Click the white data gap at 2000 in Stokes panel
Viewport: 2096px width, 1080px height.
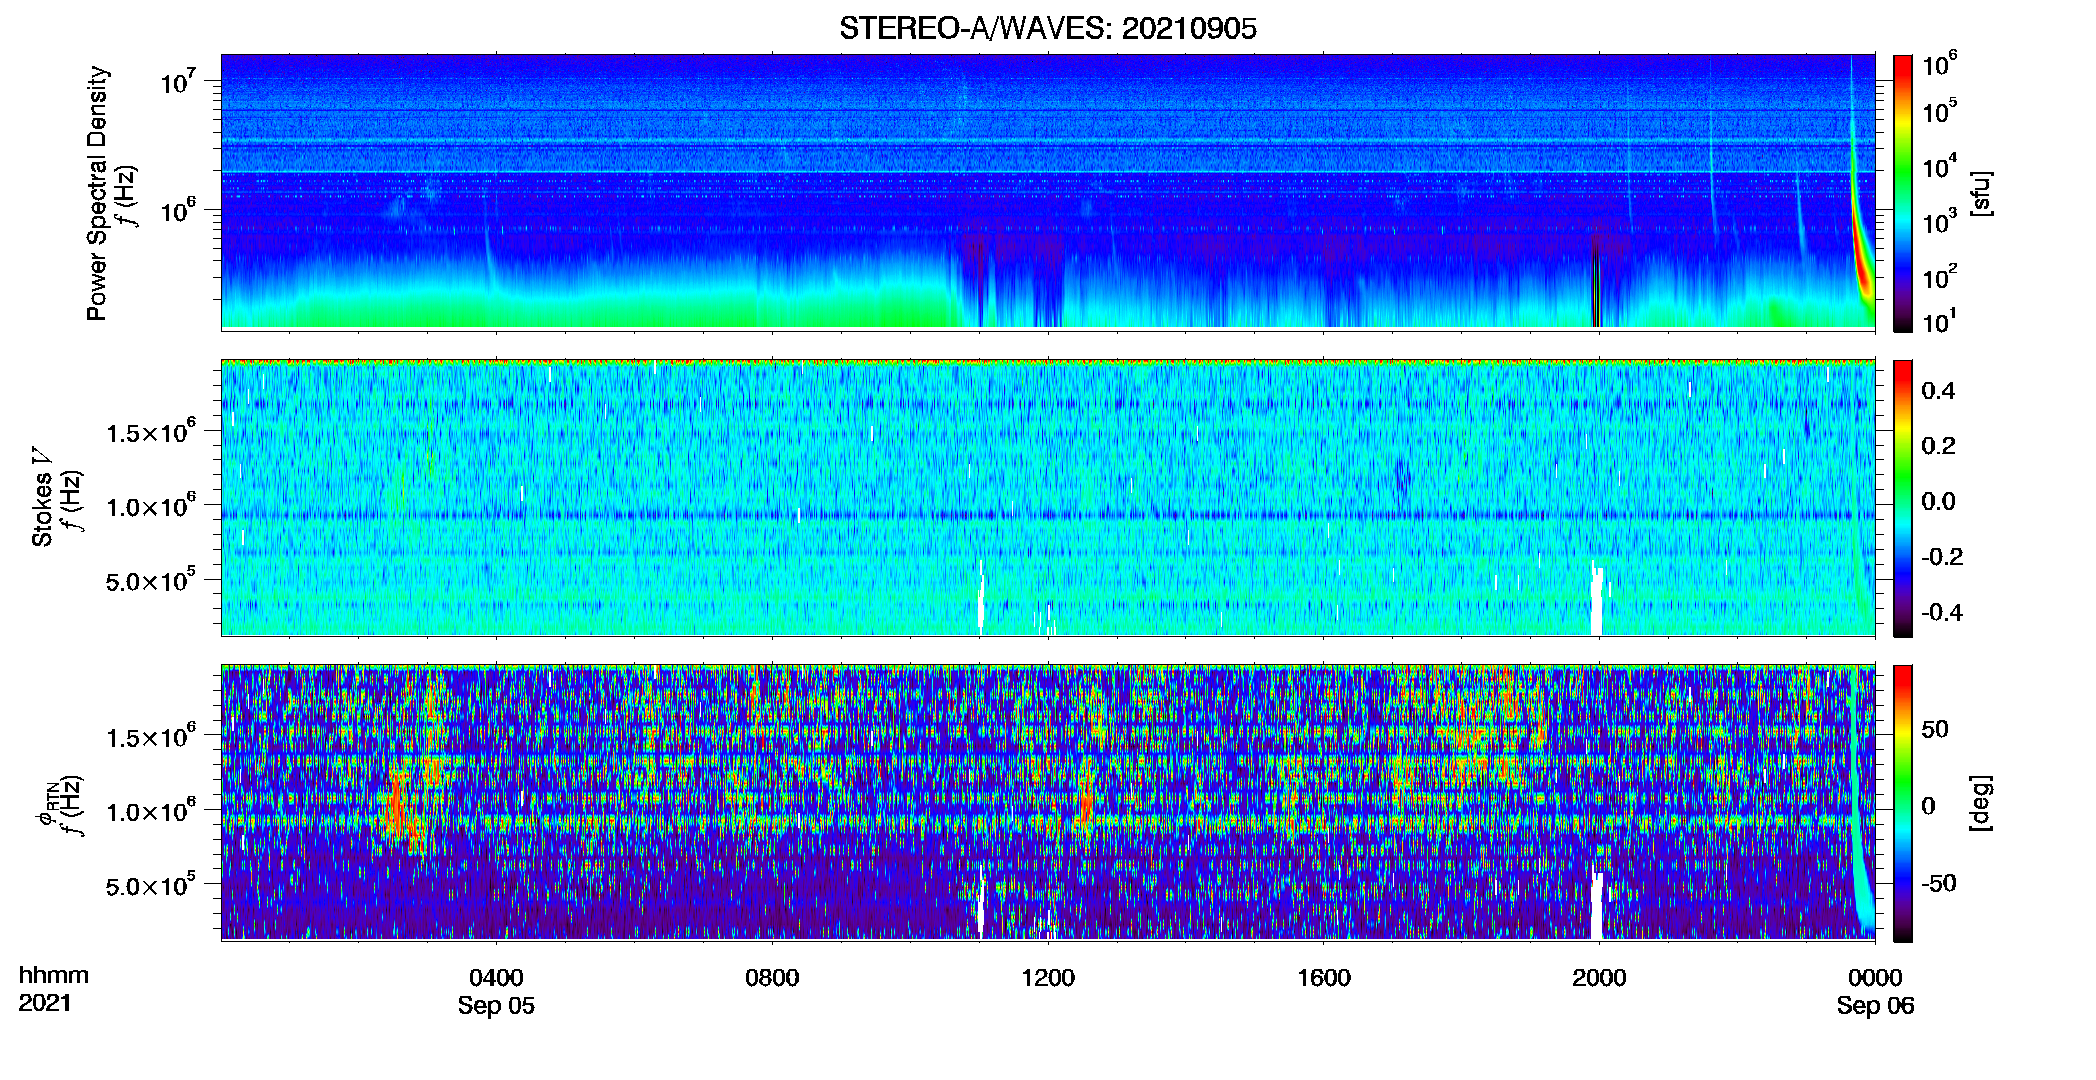coord(1597,601)
